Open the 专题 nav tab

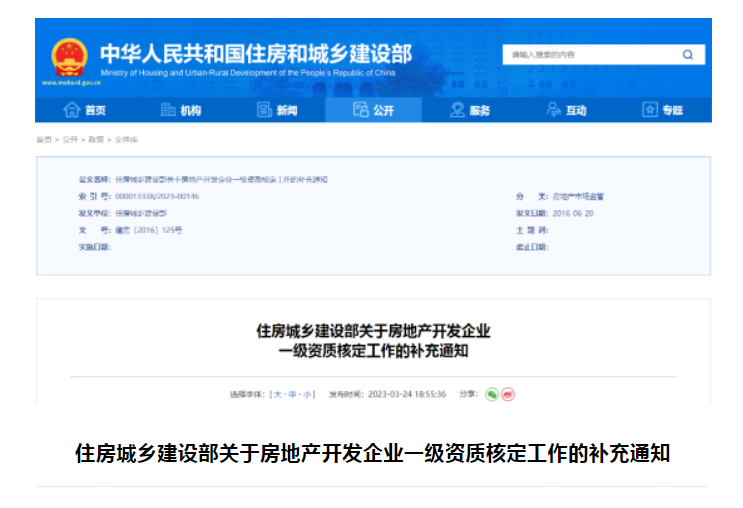[663, 110]
